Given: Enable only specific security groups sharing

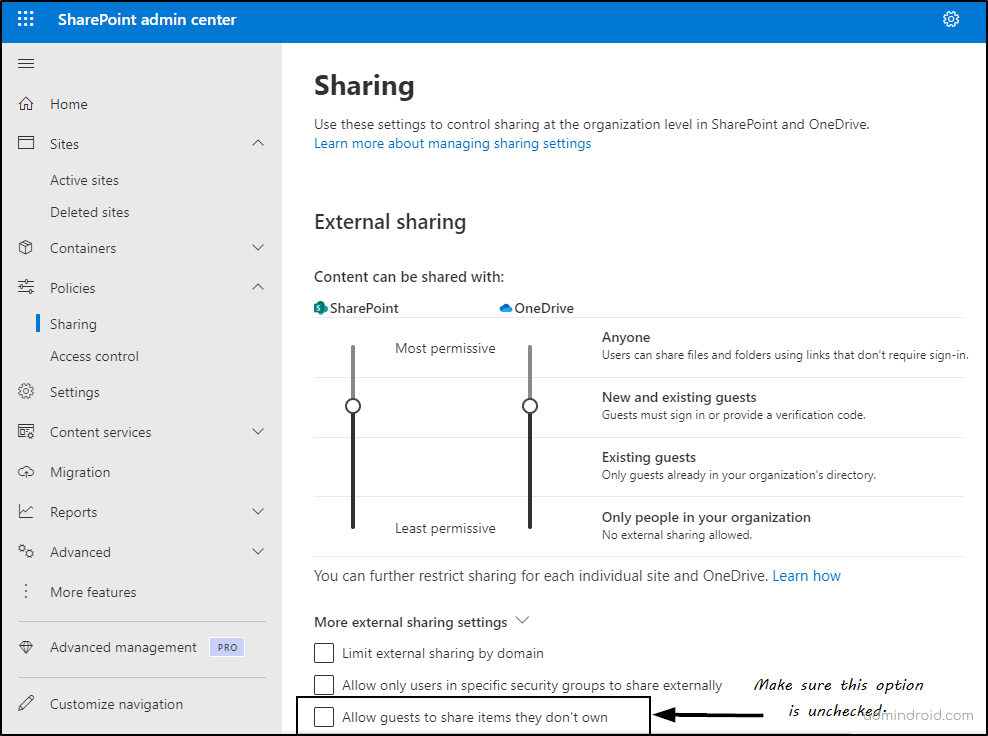Looking at the screenshot, I should coord(324,685).
